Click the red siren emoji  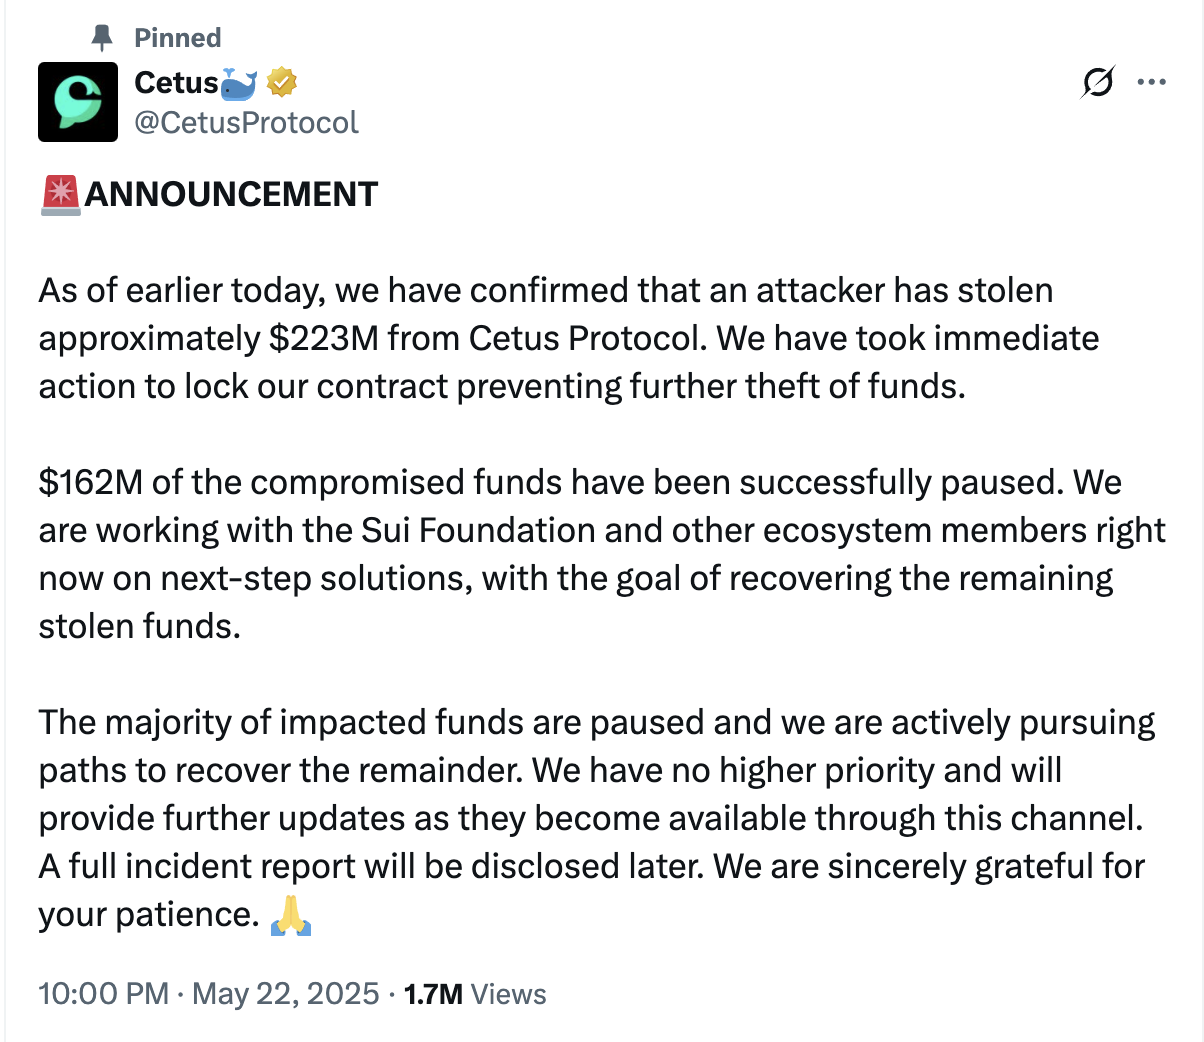coord(61,194)
